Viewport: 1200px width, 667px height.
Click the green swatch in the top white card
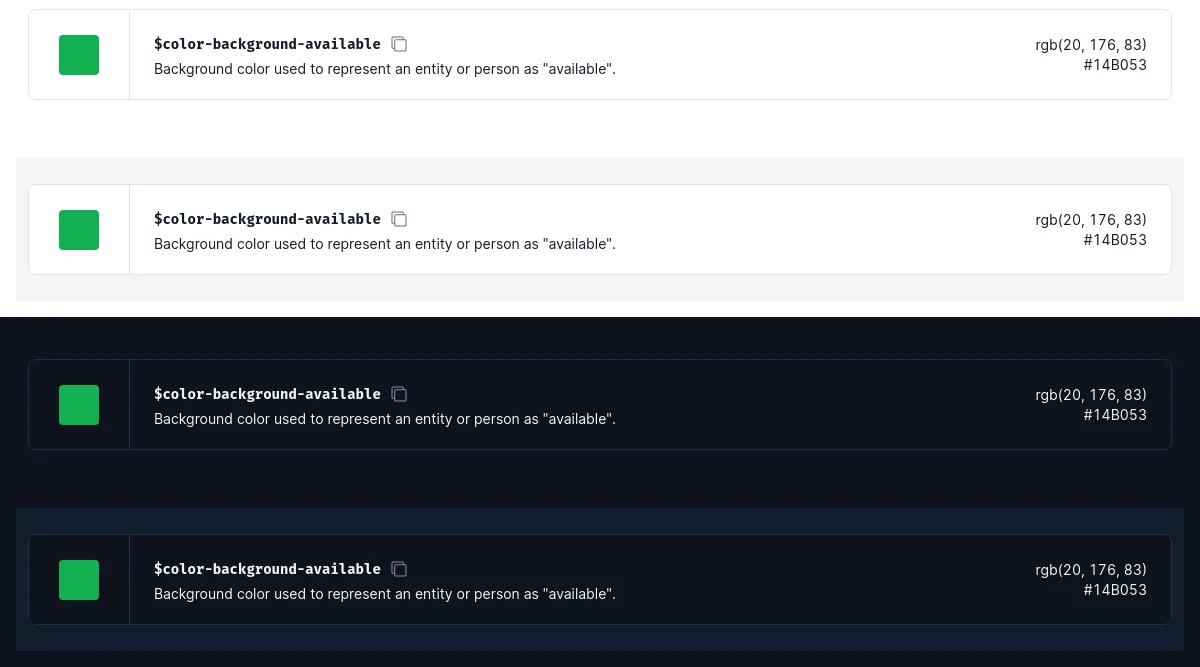pos(79,55)
